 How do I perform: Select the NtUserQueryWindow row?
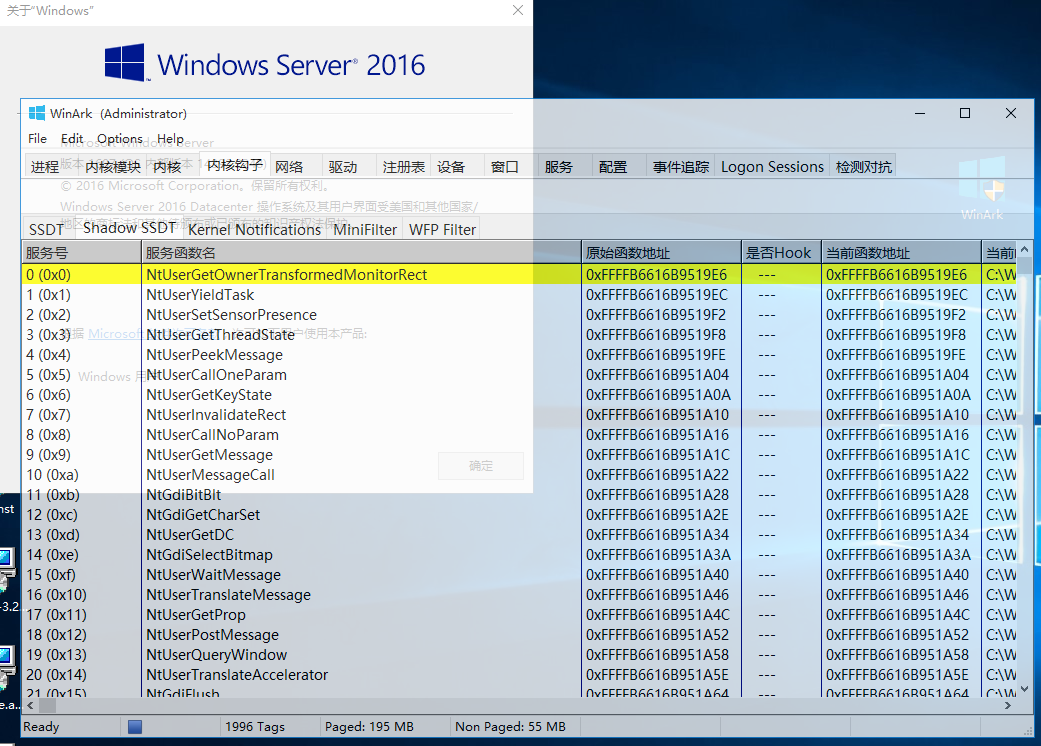click(519, 654)
